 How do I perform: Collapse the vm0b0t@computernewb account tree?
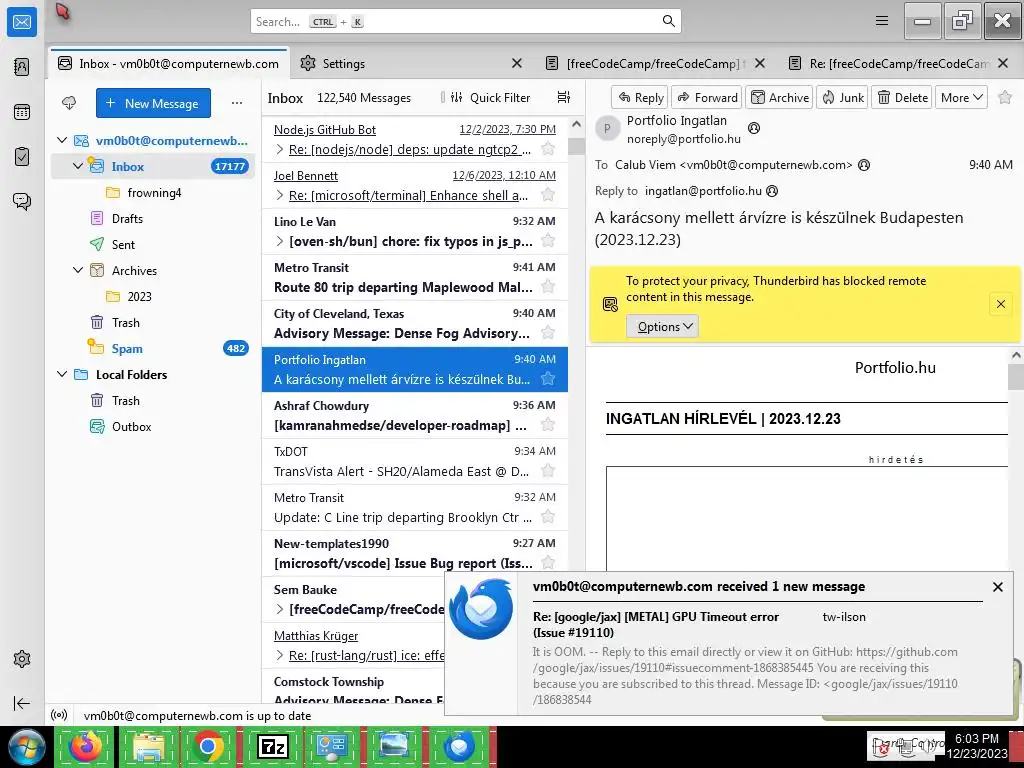click(62, 140)
